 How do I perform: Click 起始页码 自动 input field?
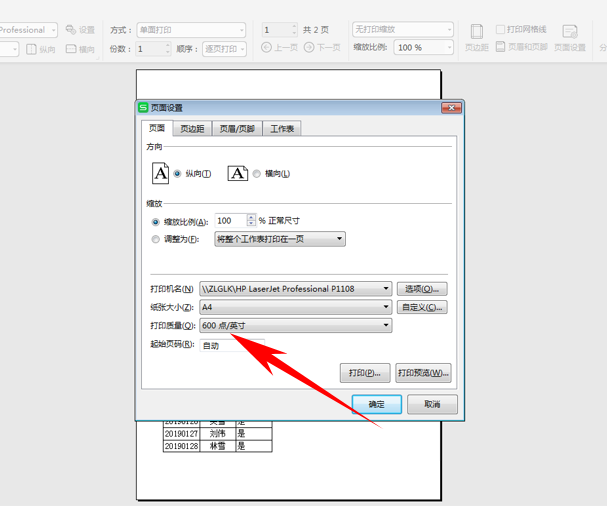(232, 345)
